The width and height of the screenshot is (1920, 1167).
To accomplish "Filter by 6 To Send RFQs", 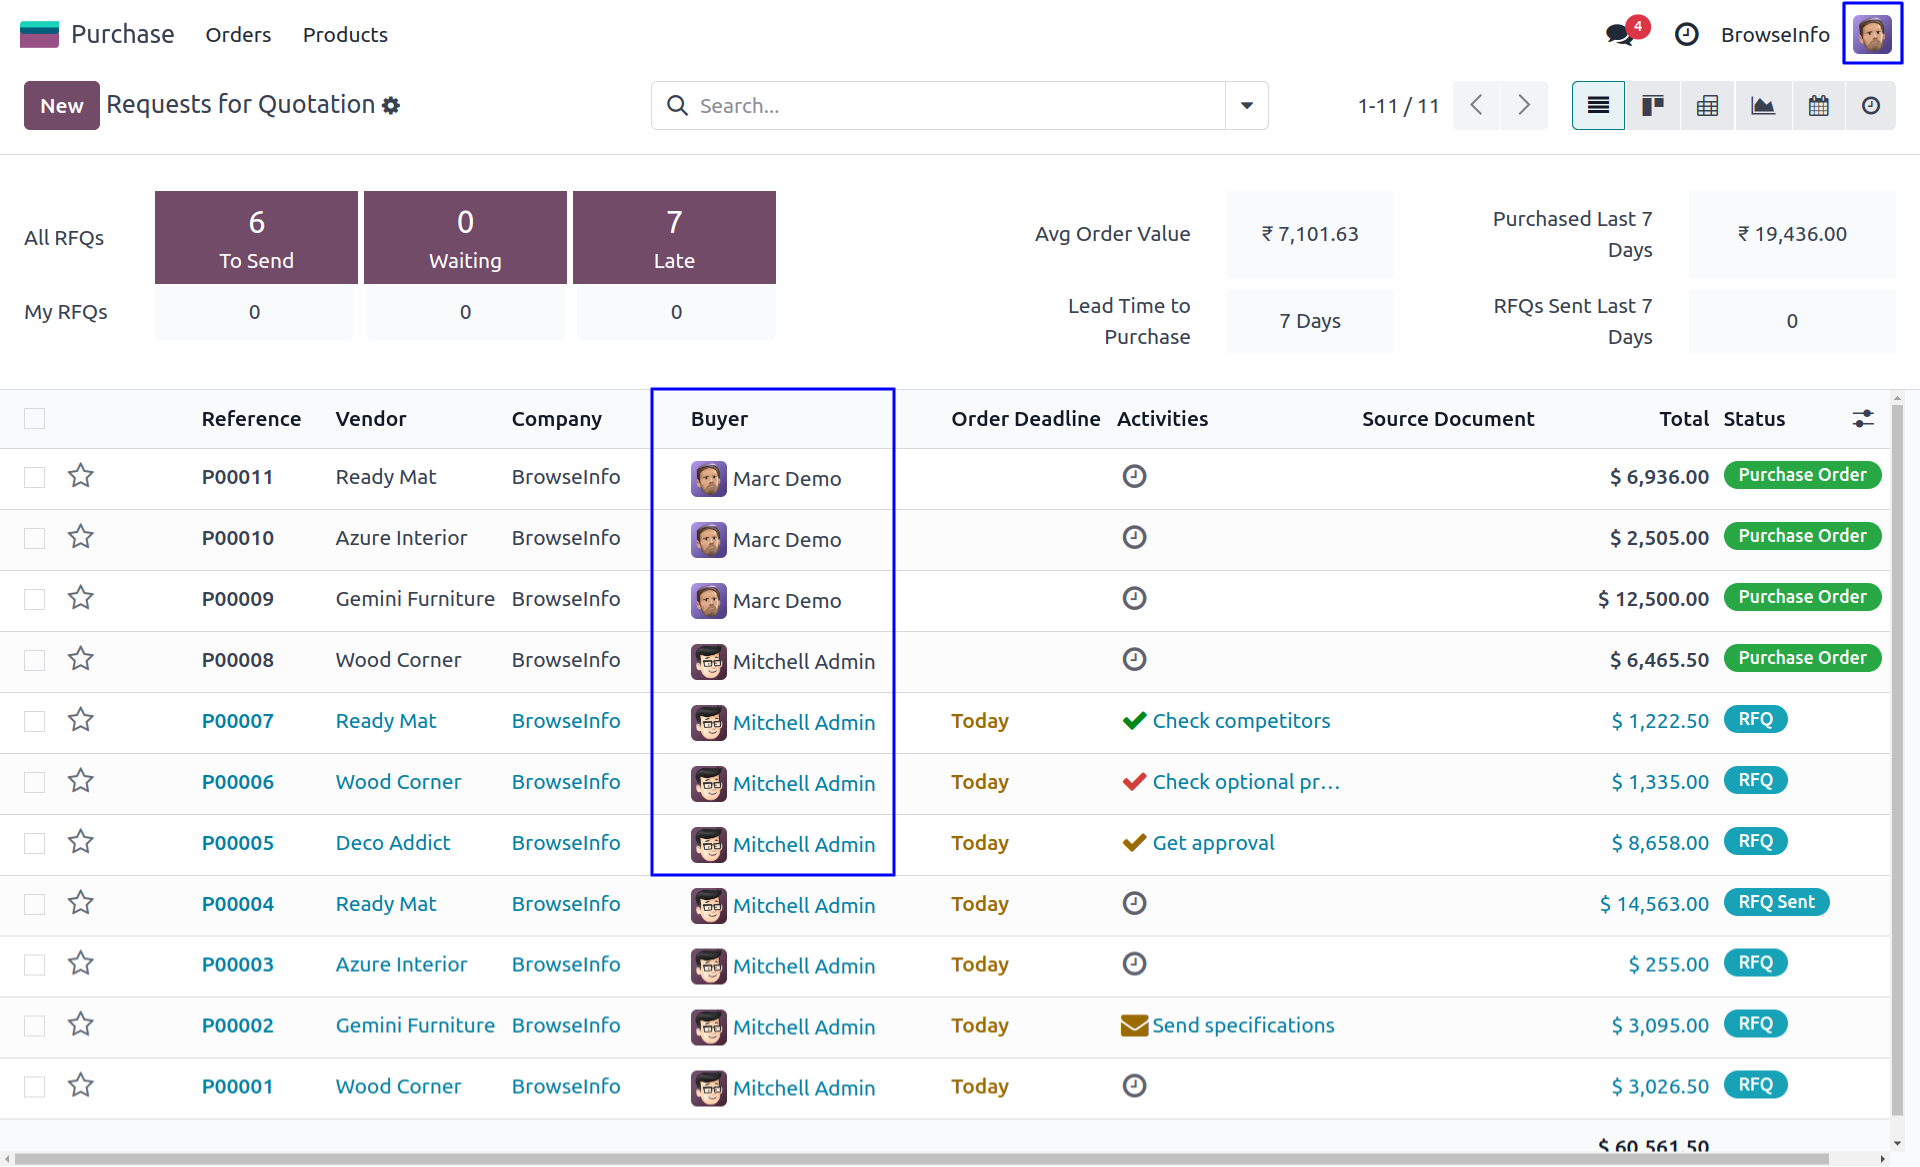I will [256, 238].
